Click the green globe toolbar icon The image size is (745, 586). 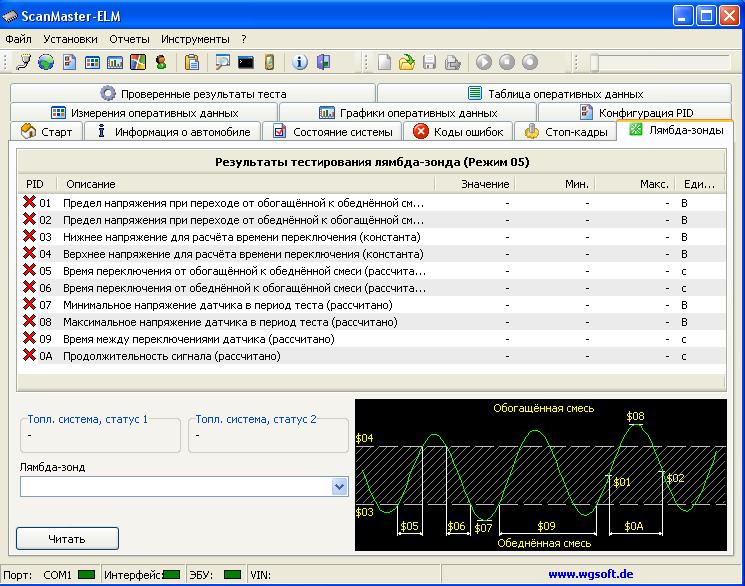coord(46,62)
